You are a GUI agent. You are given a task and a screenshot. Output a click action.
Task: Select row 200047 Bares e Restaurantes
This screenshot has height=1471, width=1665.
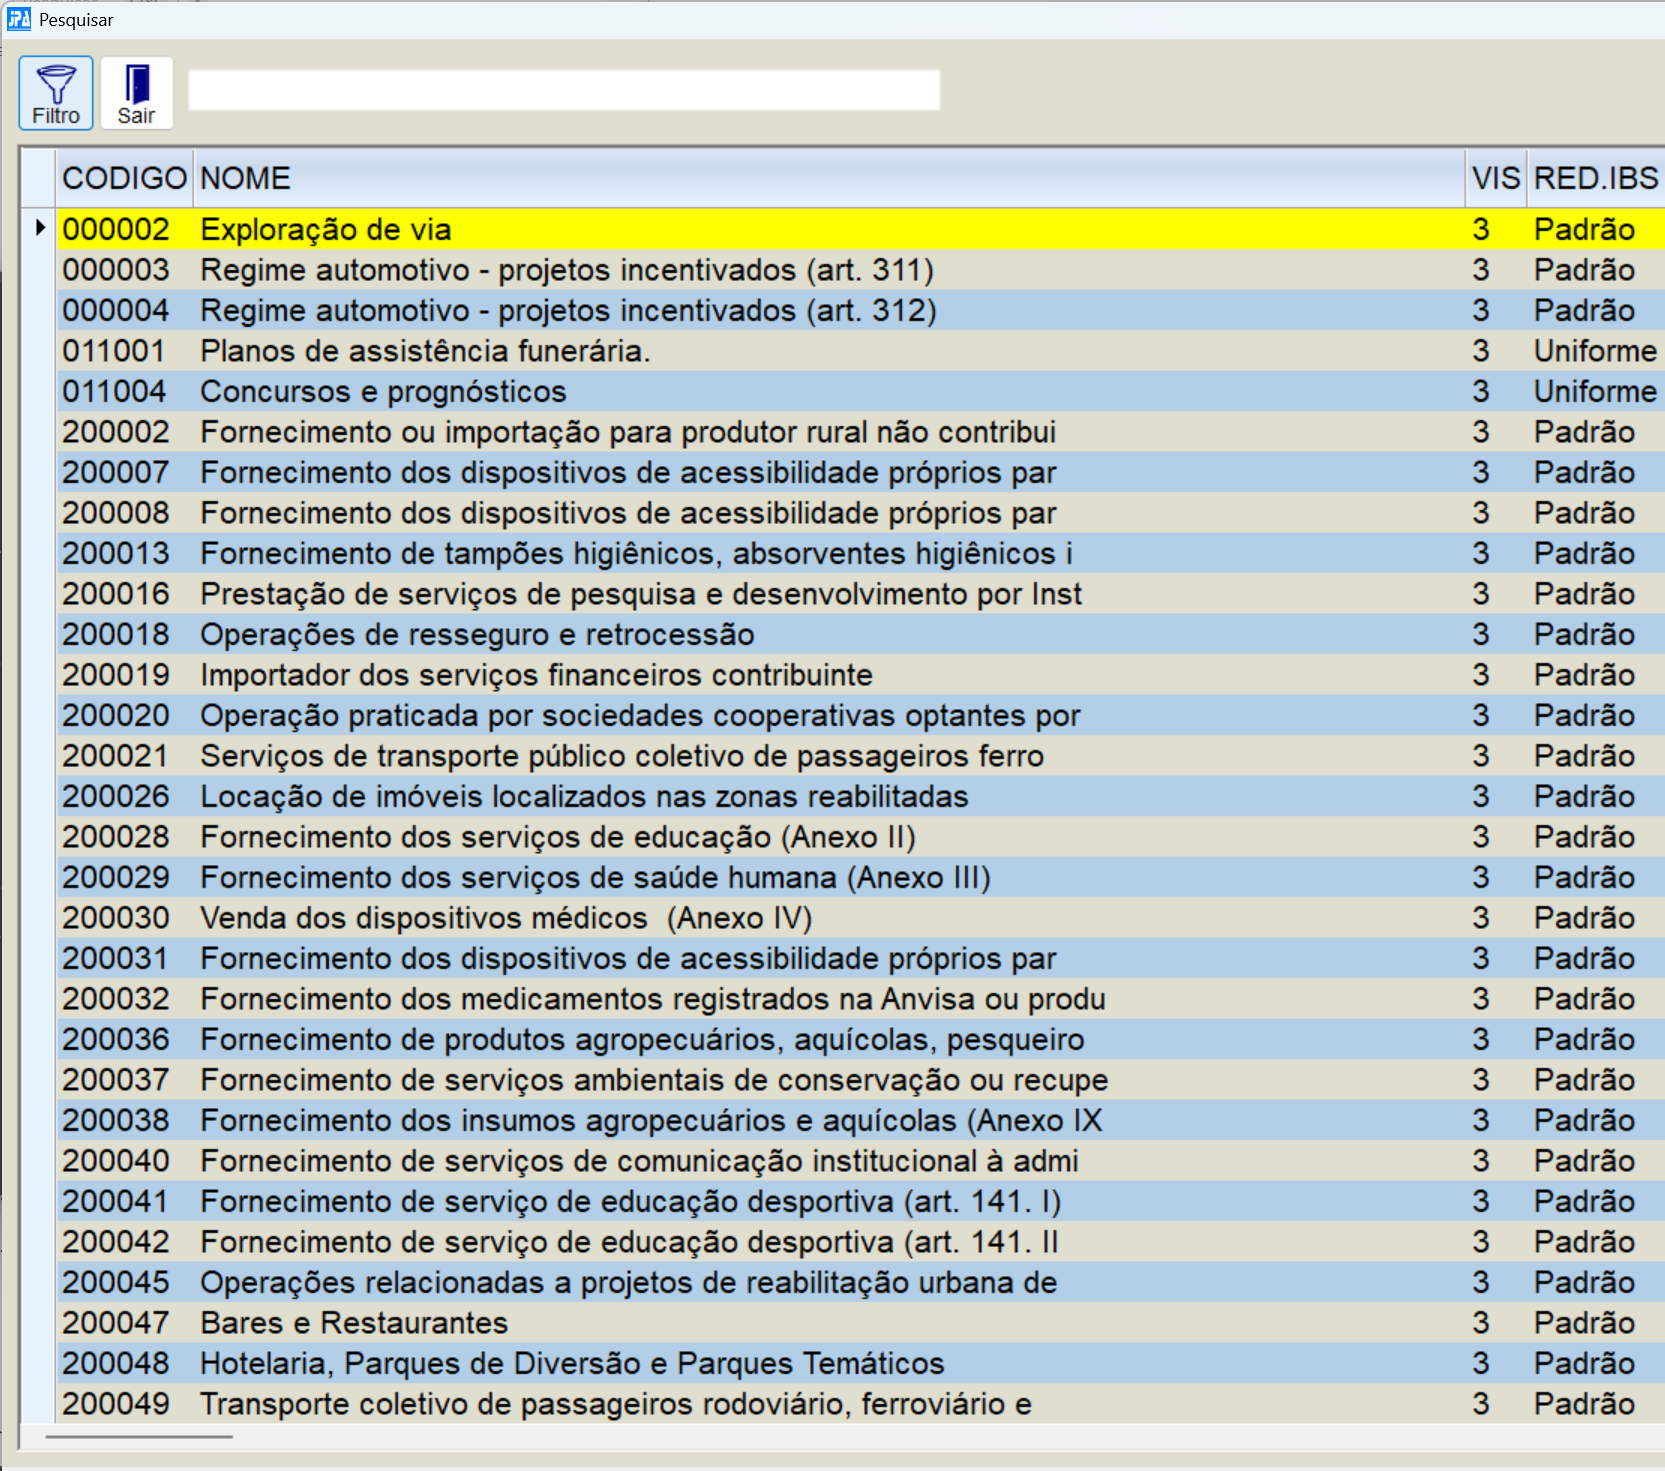354,1323
